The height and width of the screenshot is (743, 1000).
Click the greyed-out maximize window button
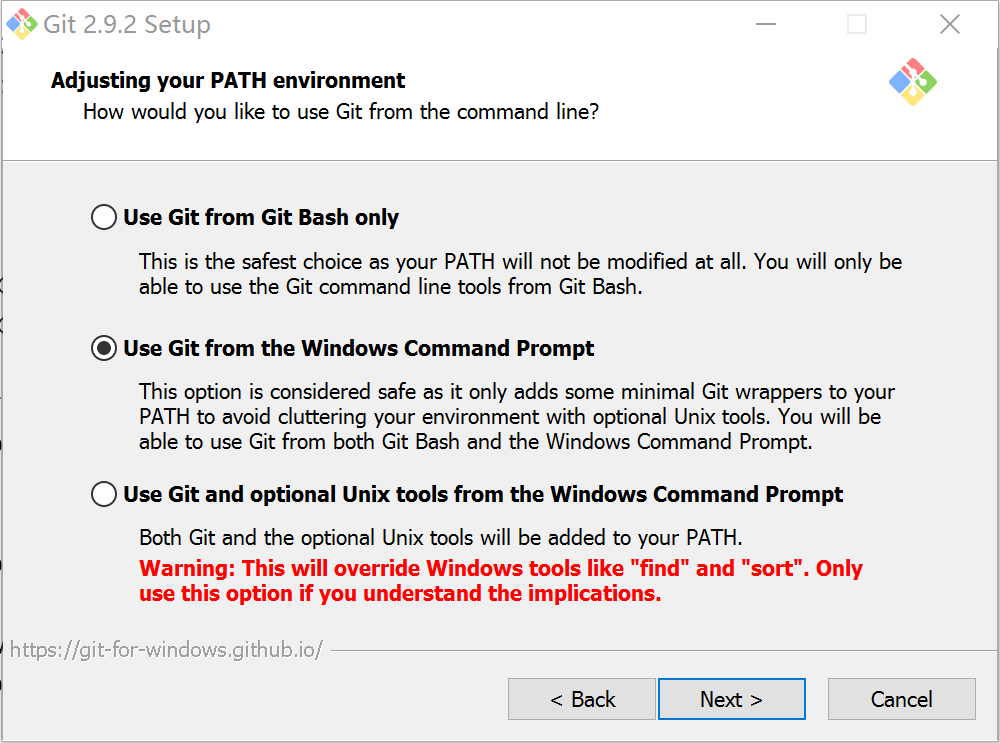coord(857,24)
